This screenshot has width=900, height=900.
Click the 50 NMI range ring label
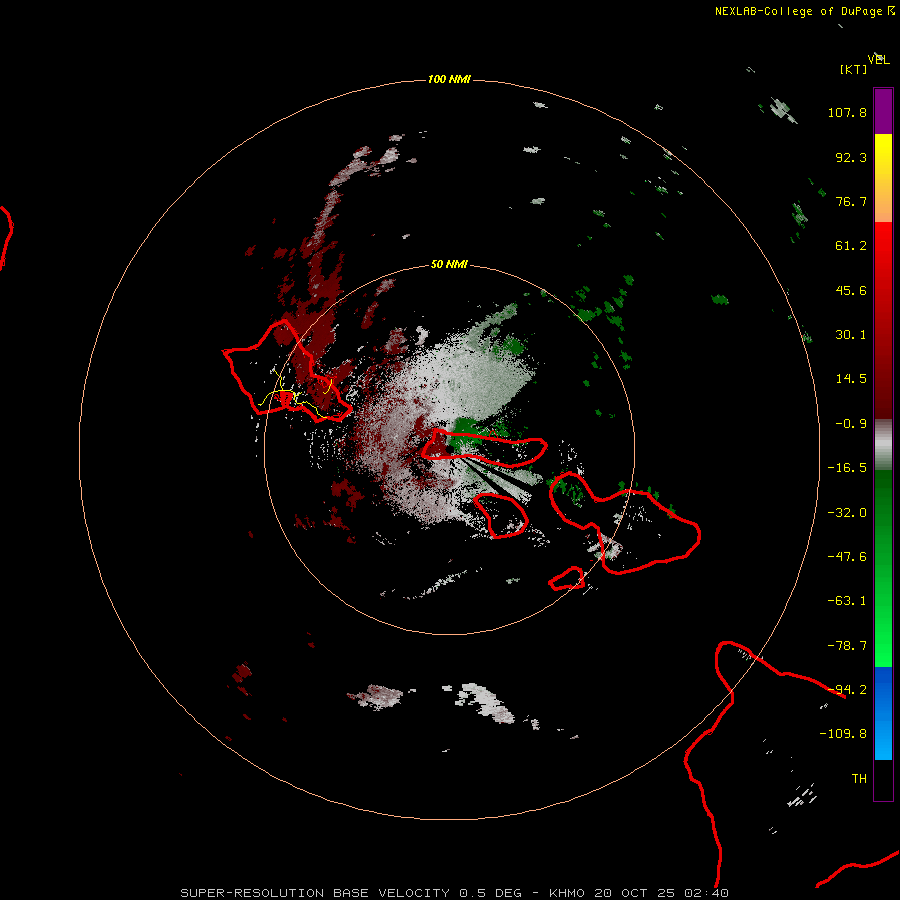click(449, 264)
